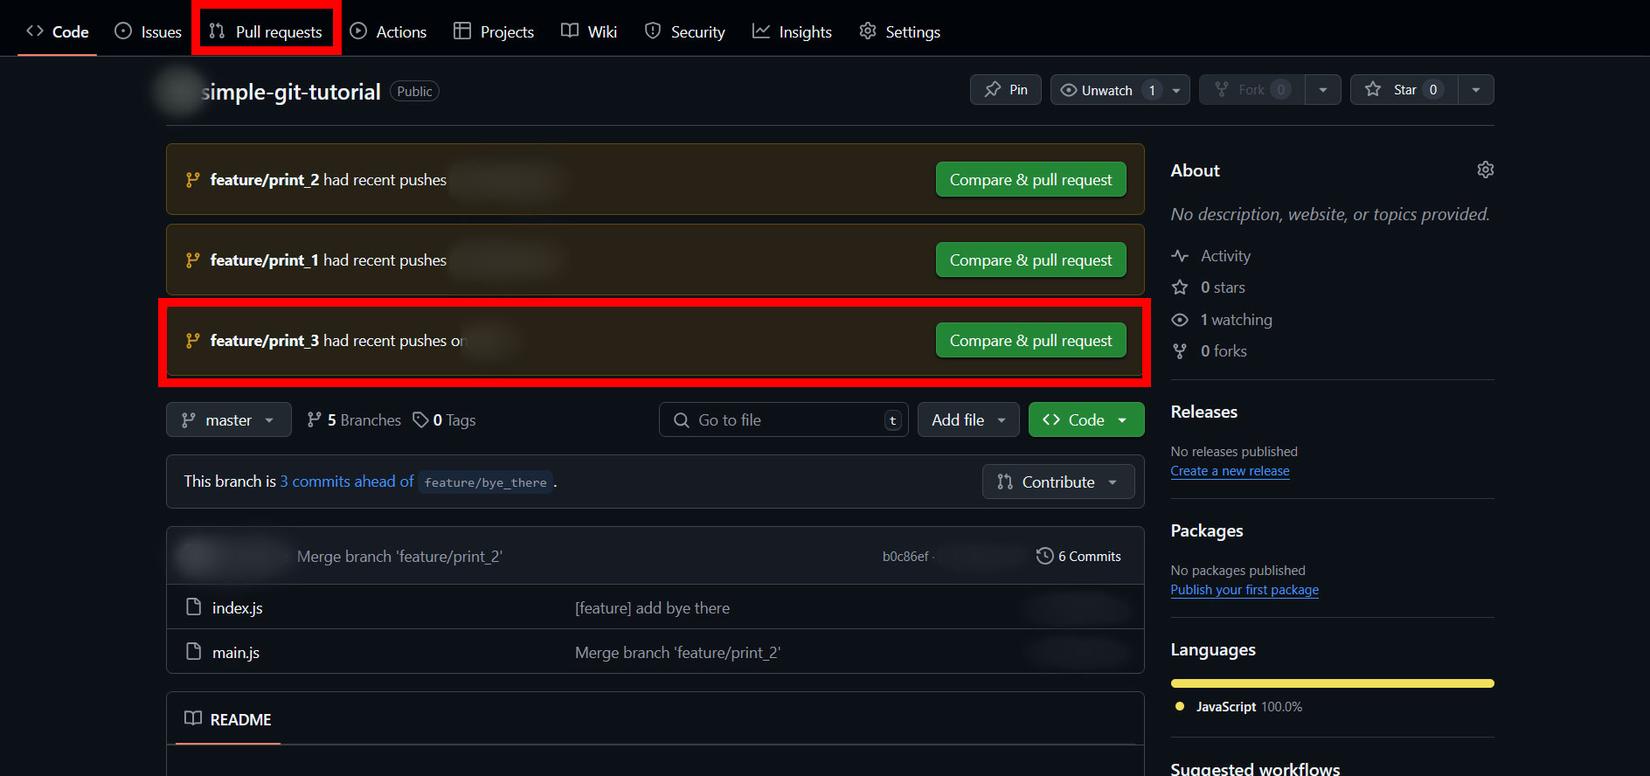Screen dimensions: 1650x776
Task: View the 5 Branches link
Action: [x=354, y=420]
